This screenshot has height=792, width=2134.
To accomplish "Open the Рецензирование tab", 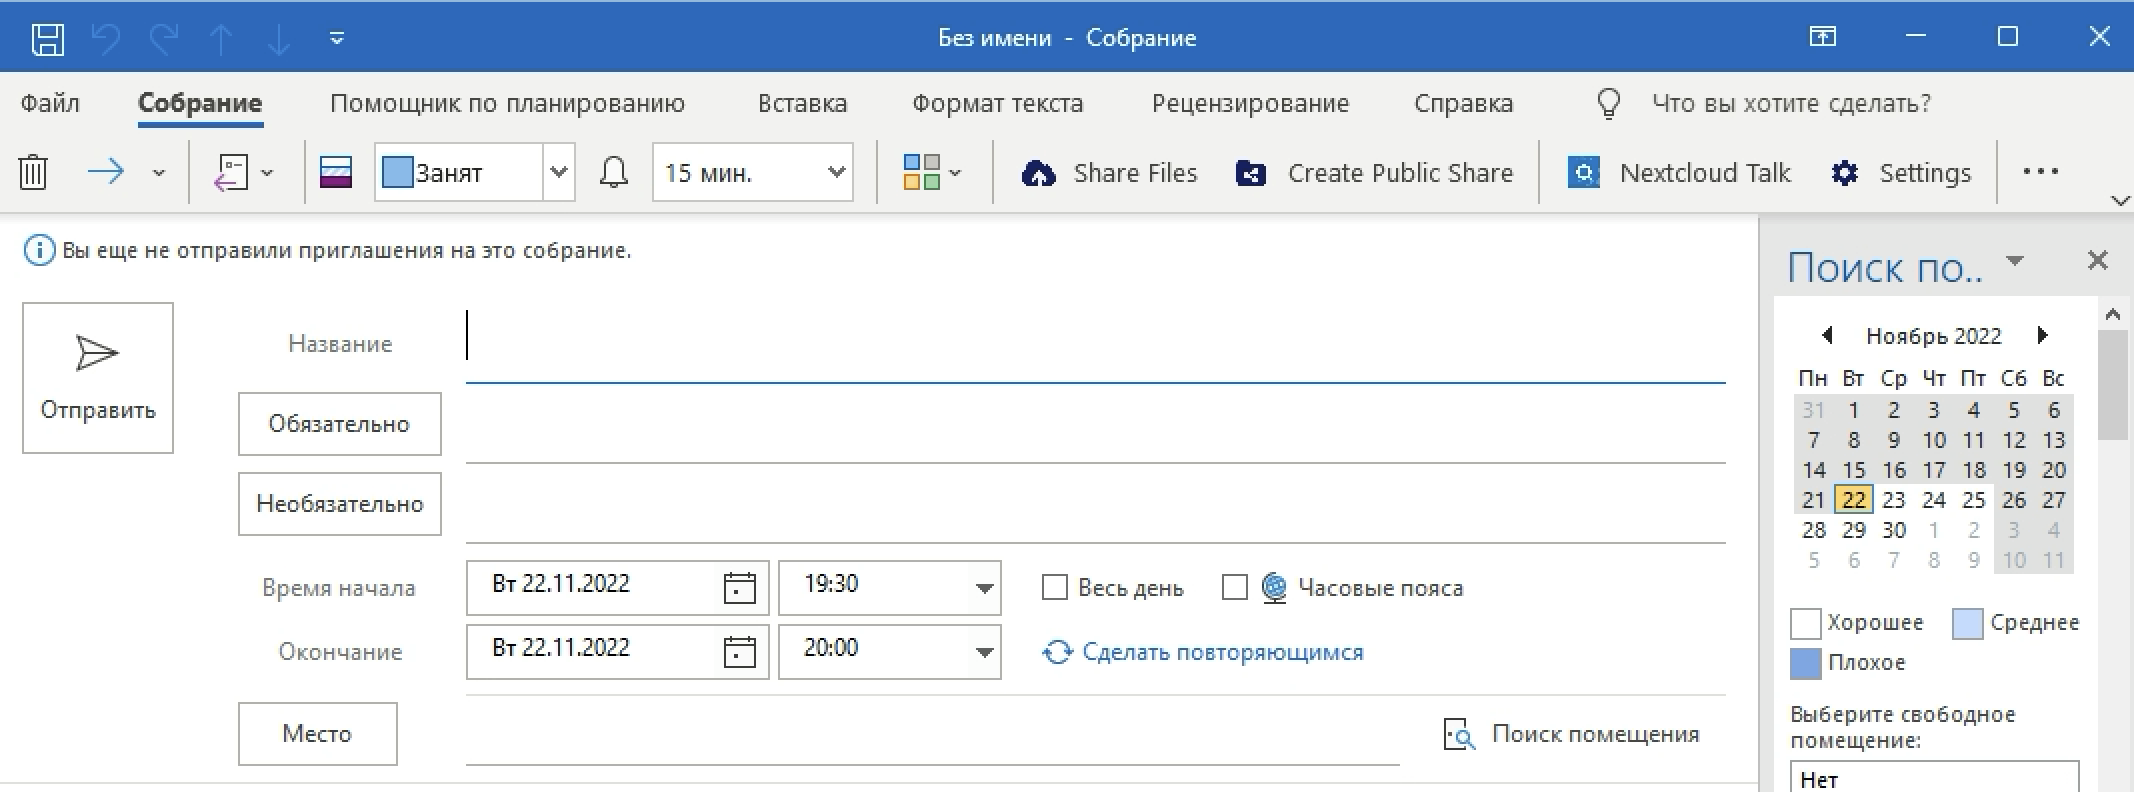I will pos(1250,103).
